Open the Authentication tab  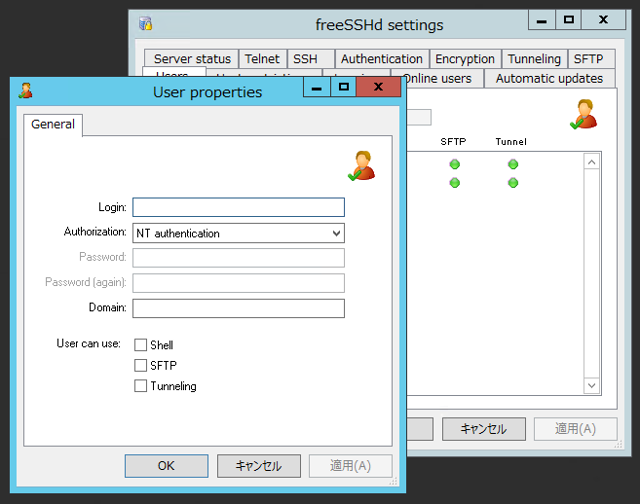382,59
